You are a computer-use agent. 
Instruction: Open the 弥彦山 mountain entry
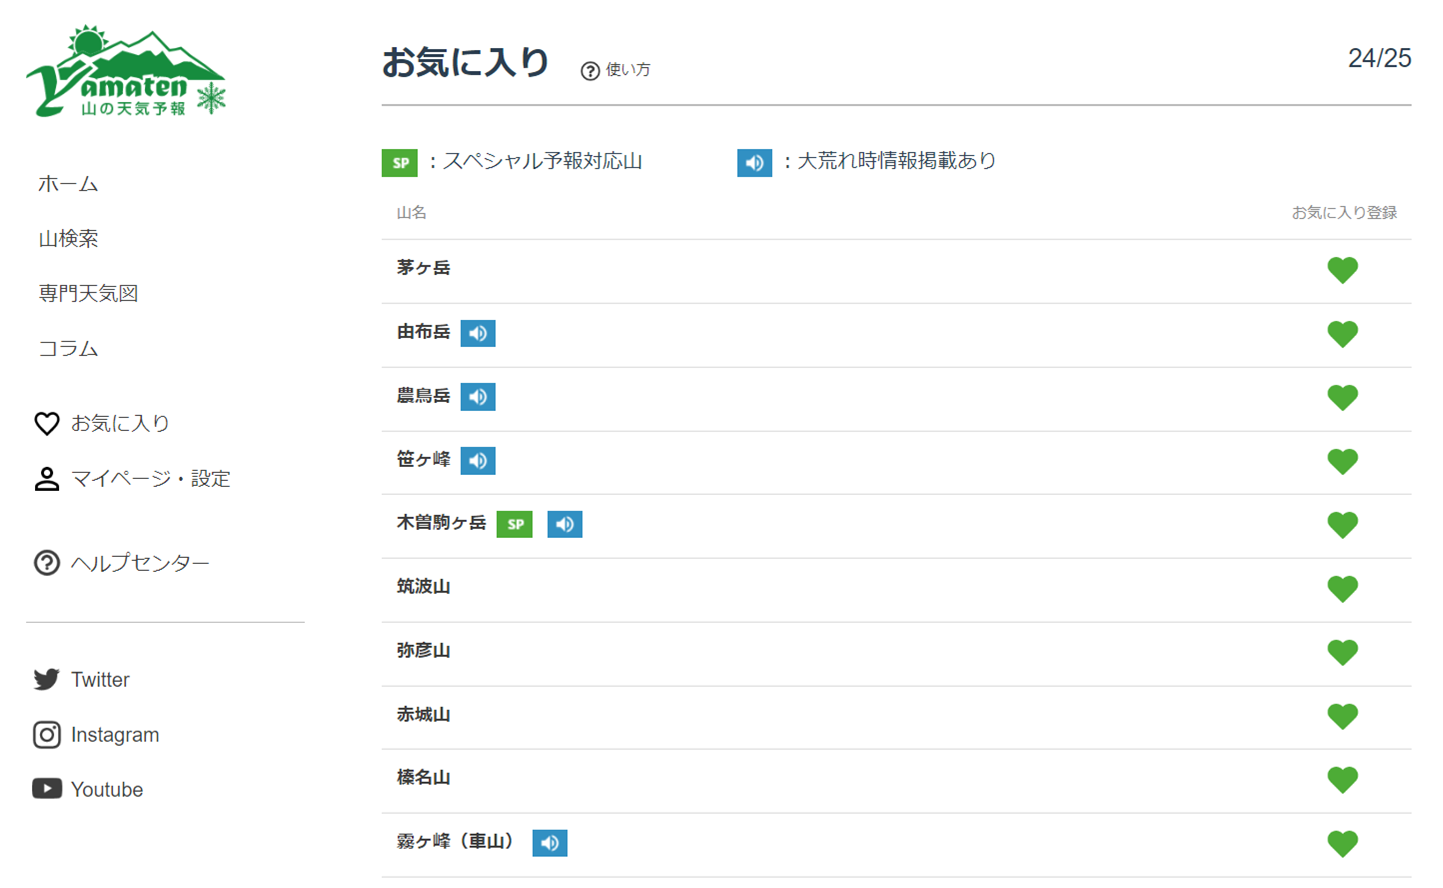[x=423, y=651]
